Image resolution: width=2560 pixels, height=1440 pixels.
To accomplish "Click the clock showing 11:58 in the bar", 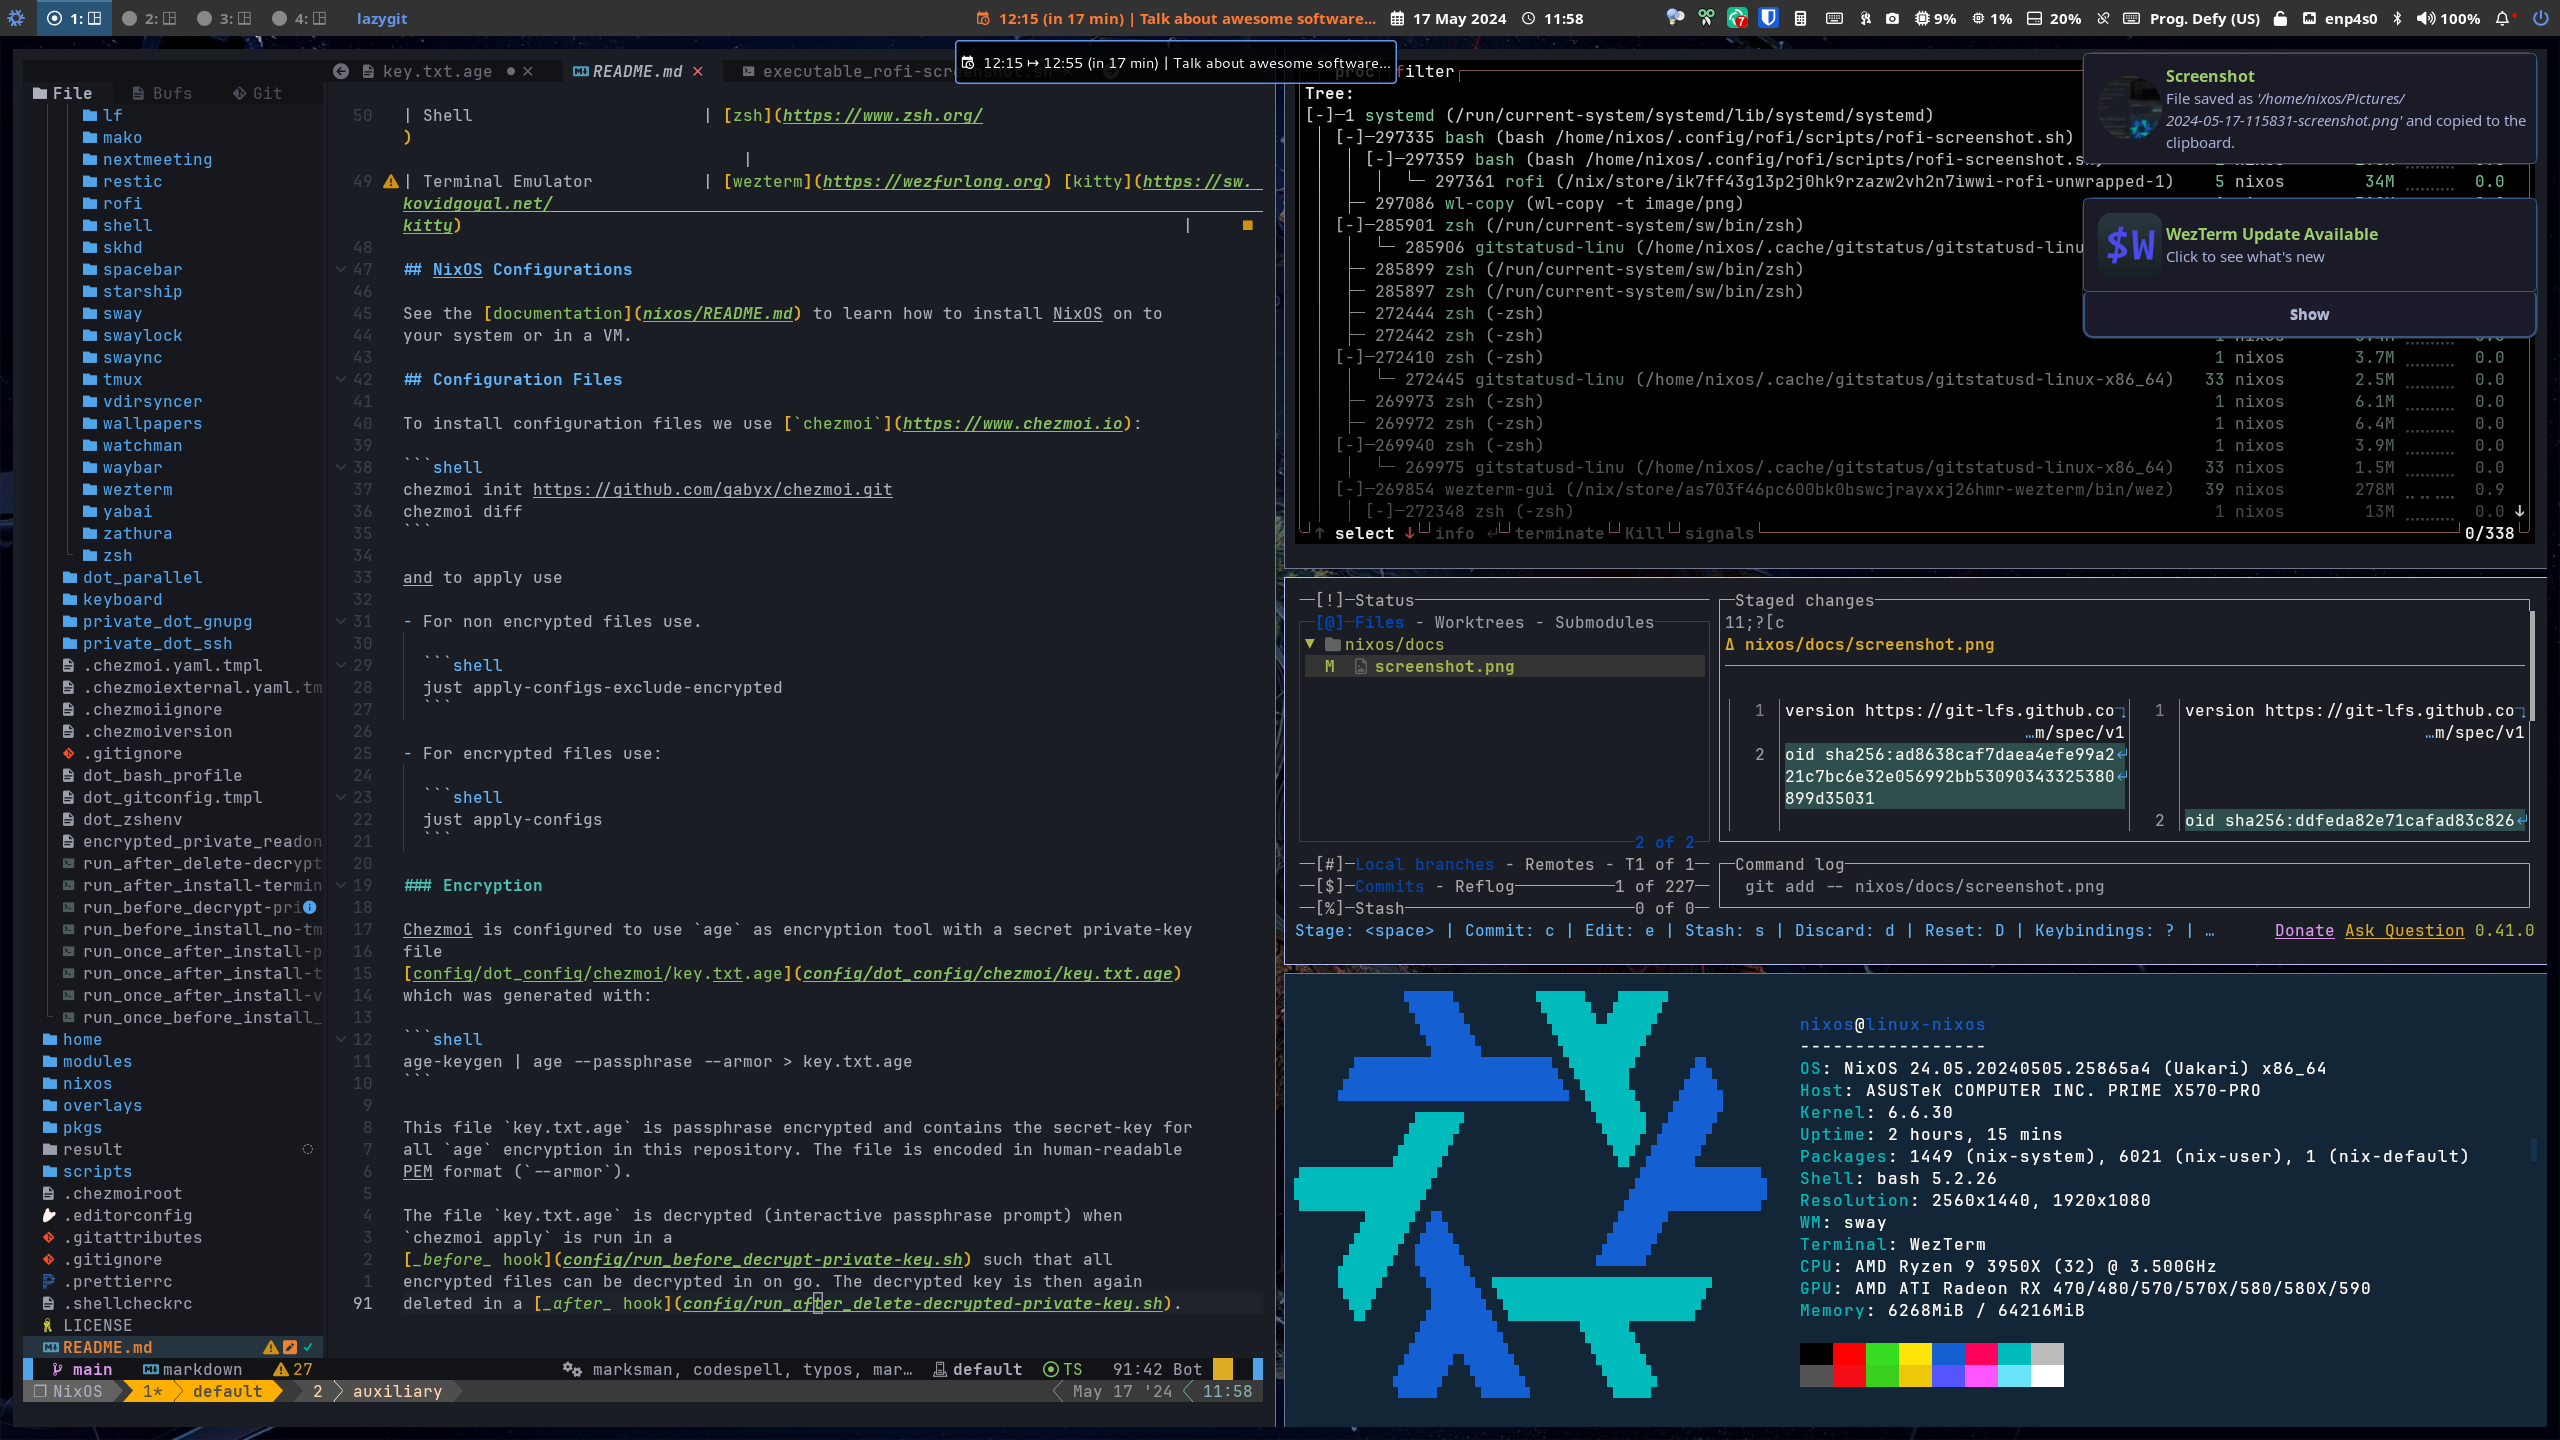I will click(x=1553, y=18).
